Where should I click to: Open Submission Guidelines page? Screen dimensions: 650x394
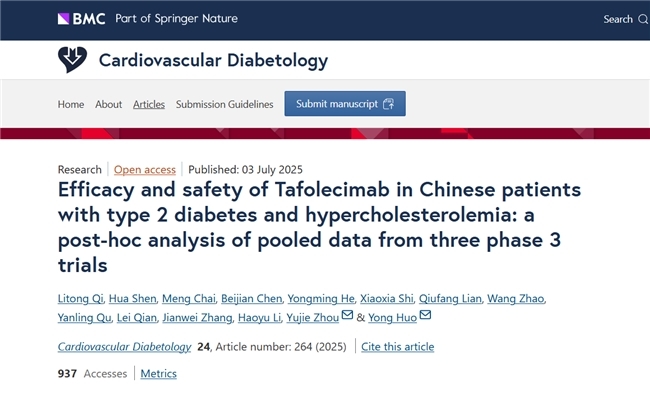click(x=225, y=104)
